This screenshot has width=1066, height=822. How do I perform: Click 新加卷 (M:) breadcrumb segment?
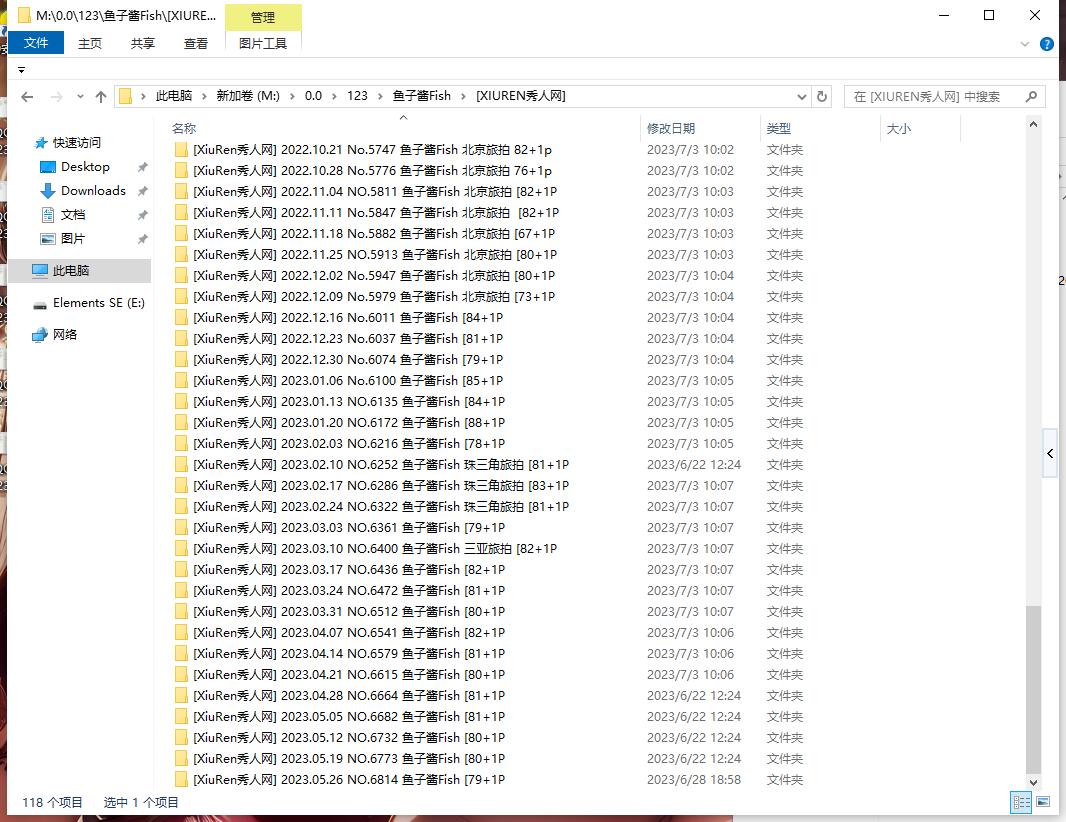tap(248, 96)
